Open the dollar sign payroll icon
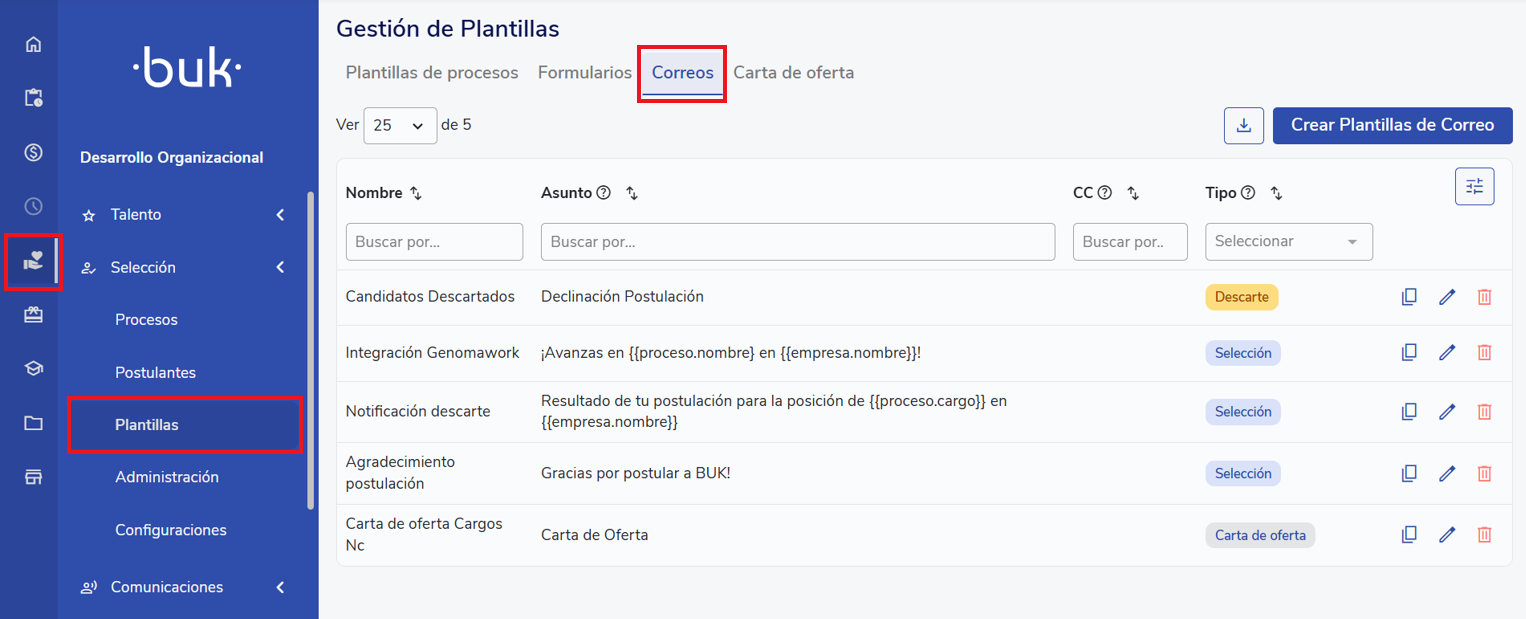Viewport: 1526px width, 619px height. (33, 152)
